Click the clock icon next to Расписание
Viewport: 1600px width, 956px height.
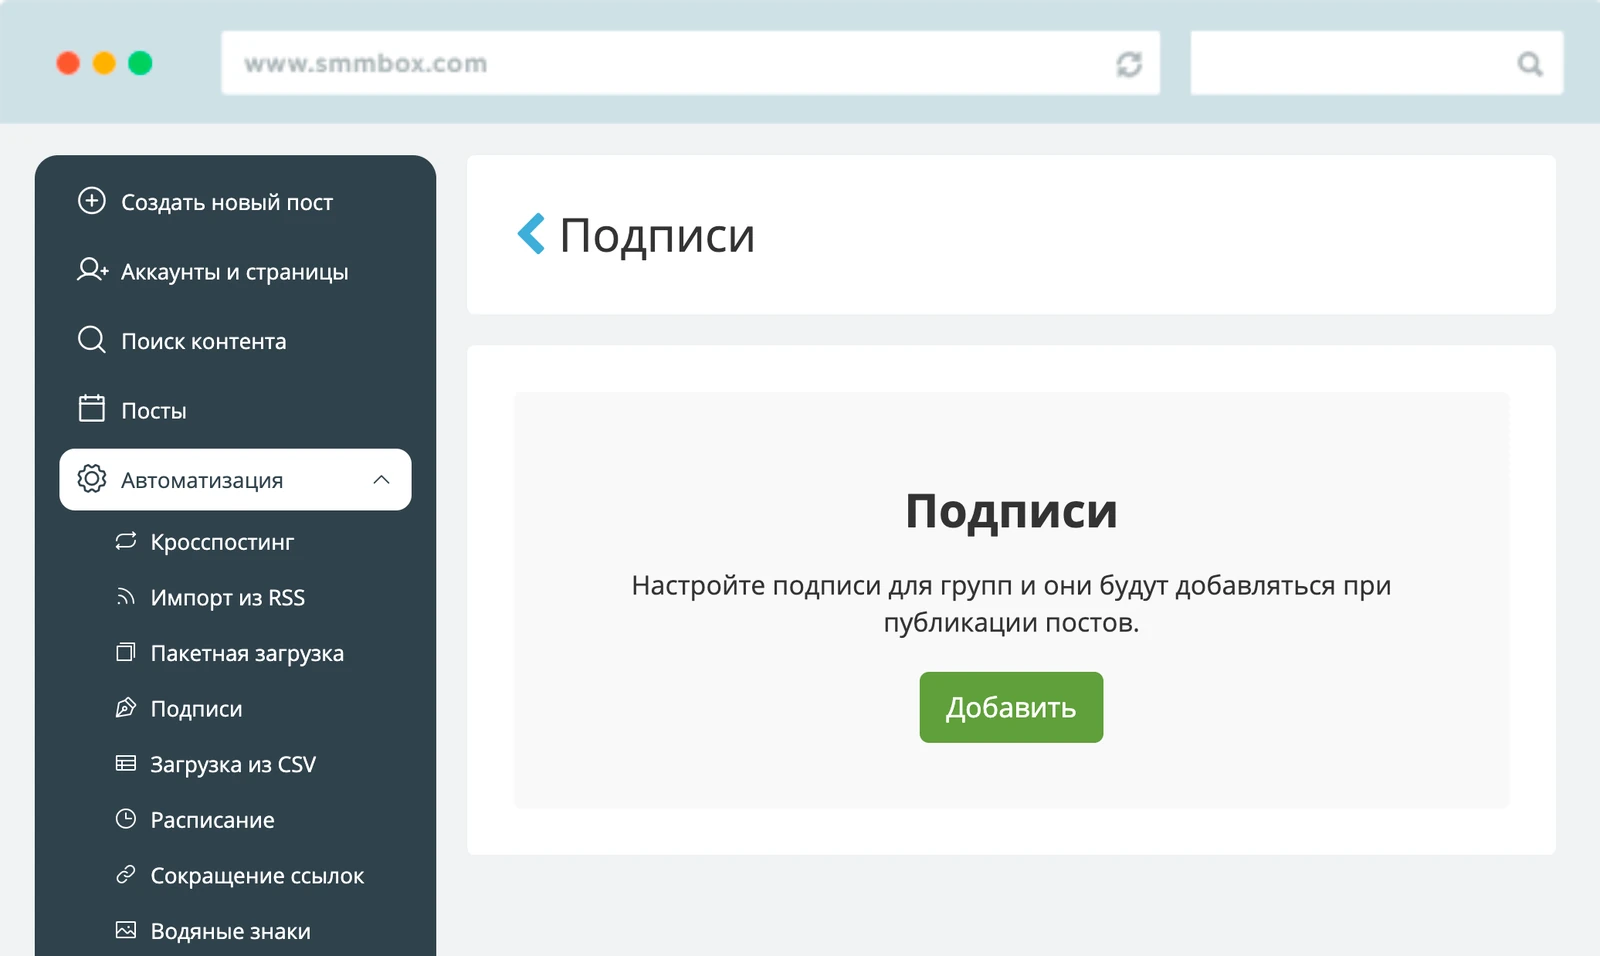(x=124, y=819)
